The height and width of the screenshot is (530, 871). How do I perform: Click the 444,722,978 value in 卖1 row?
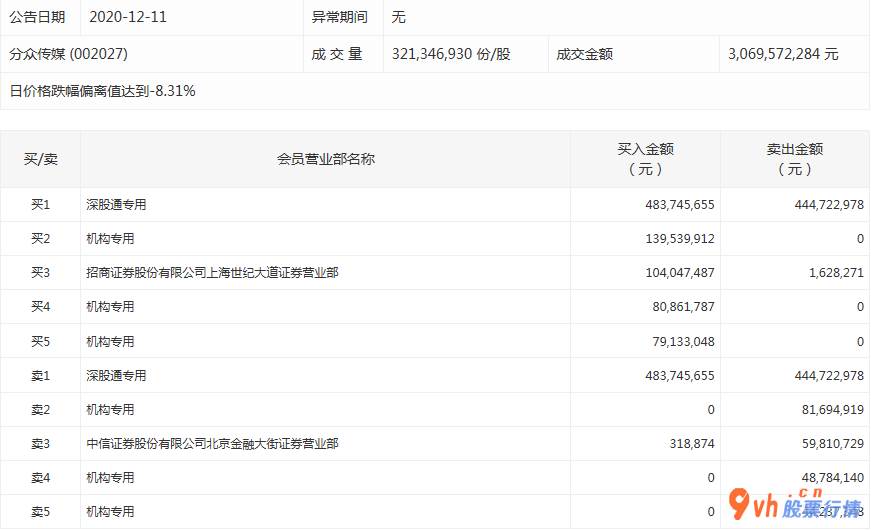tap(829, 376)
